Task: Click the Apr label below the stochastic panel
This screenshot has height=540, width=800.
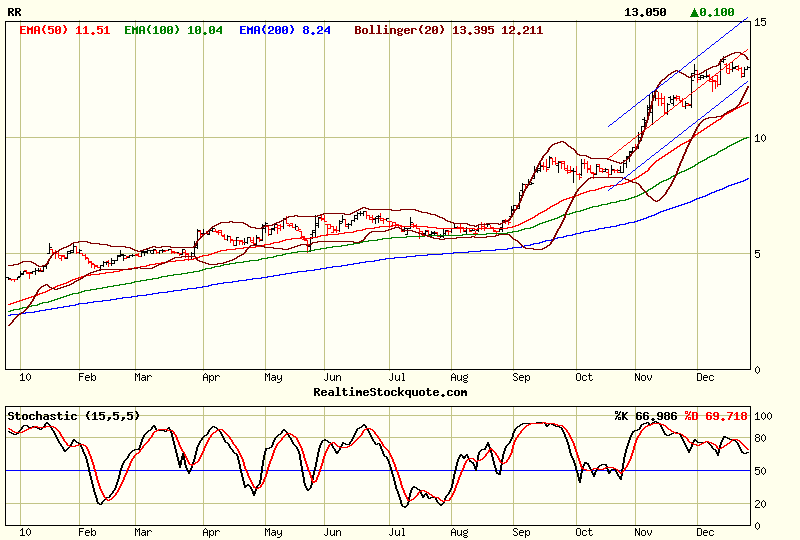Action: 210,533
